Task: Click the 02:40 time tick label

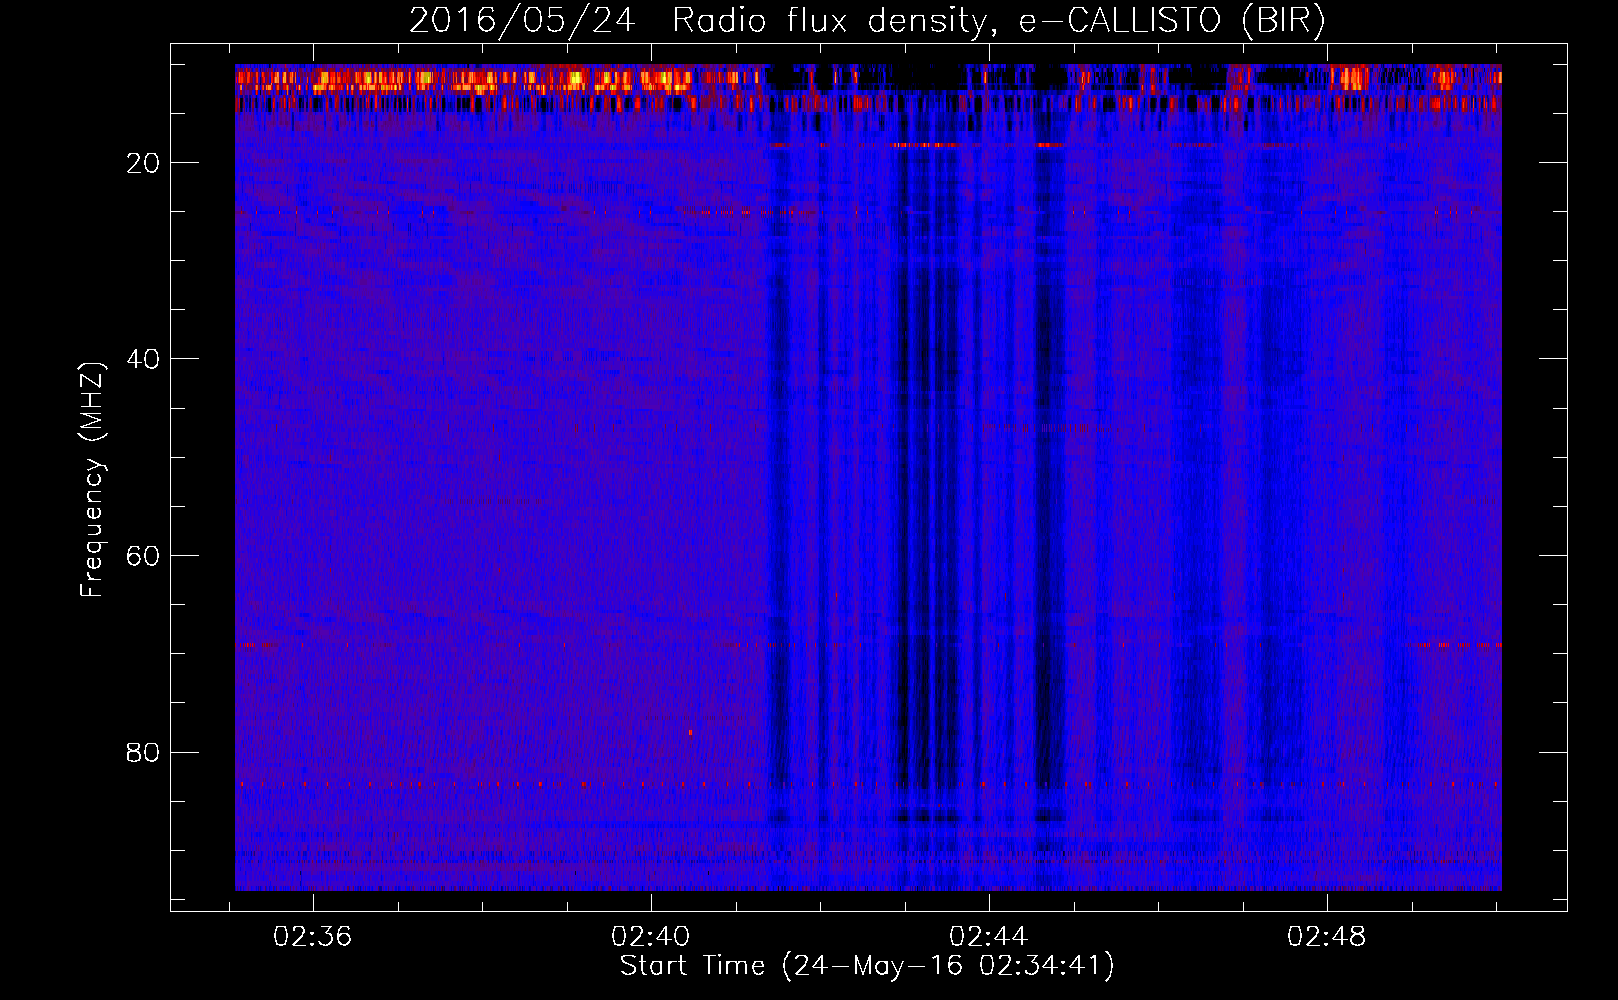Action: pyautogui.click(x=650, y=937)
